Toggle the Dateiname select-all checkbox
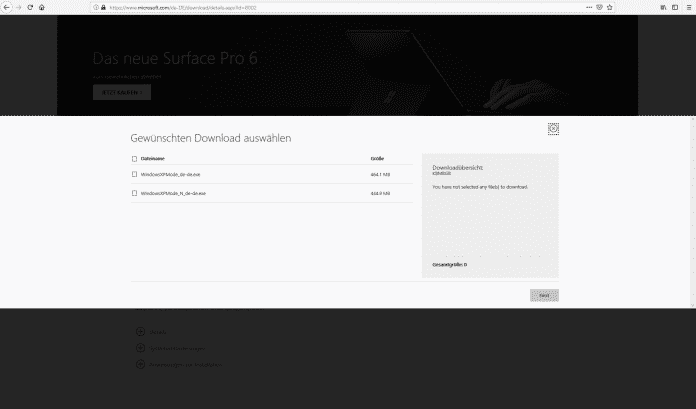This screenshot has height=409, width=696. click(135, 158)
